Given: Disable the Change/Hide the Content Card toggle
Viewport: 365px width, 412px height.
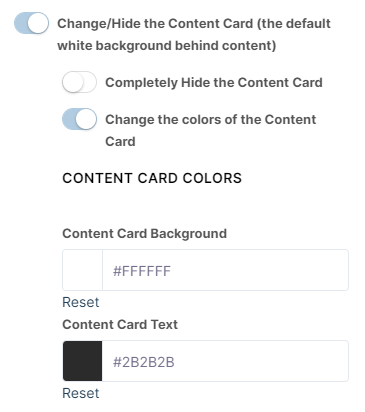Looking at the screenshot, I should 31,23.
